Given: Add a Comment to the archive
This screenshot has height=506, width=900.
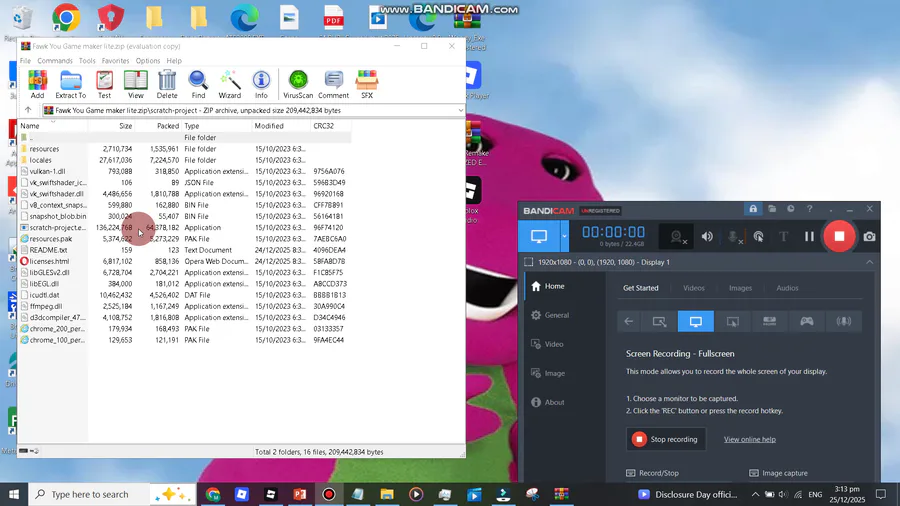Looking at the screenshot, I should tap(333, 84).
